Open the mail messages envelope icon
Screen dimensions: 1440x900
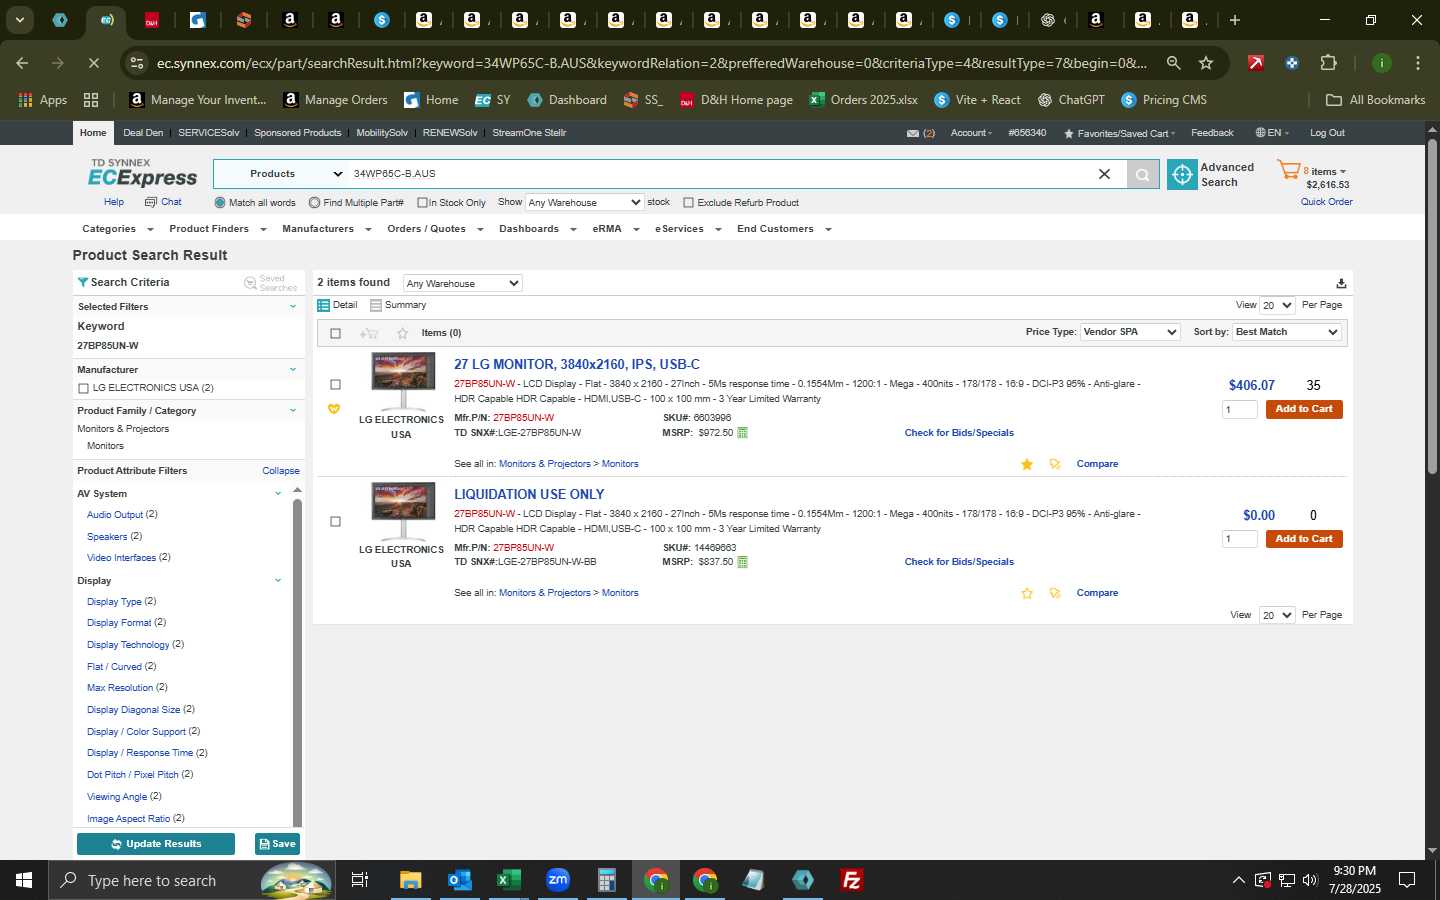click(x=912, y=133)
